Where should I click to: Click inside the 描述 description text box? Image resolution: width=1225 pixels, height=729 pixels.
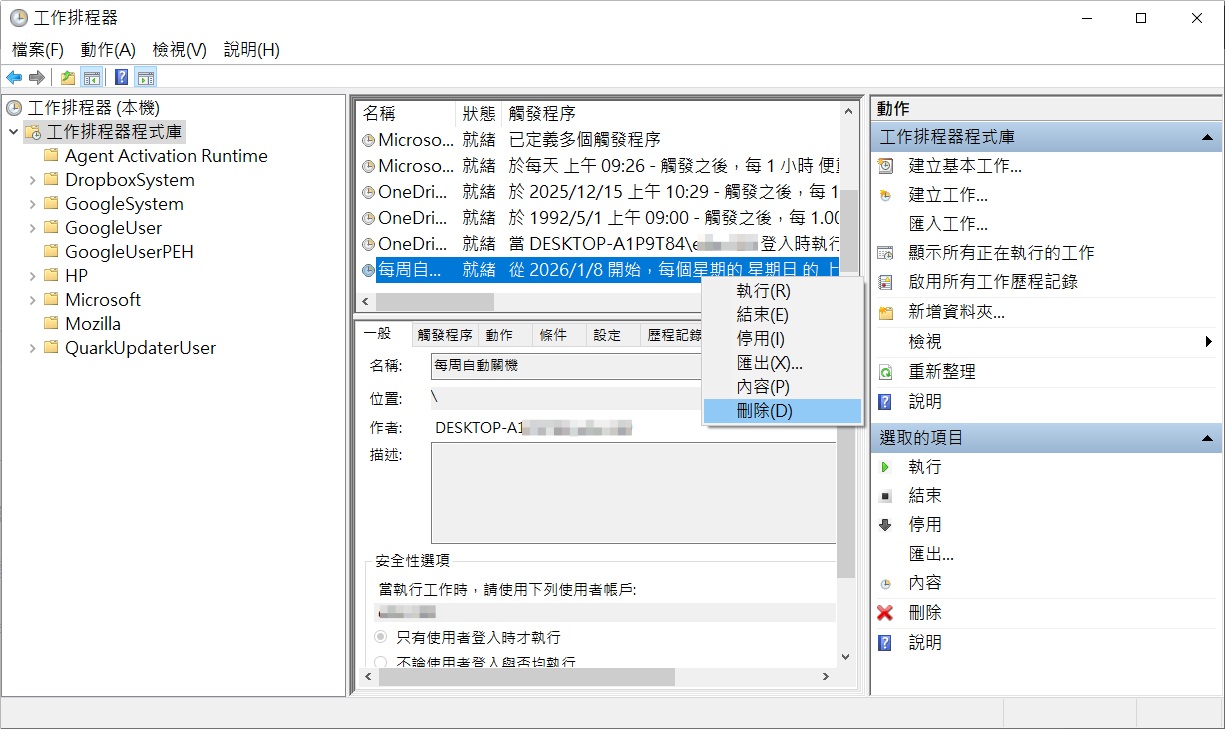coord(634,493)
